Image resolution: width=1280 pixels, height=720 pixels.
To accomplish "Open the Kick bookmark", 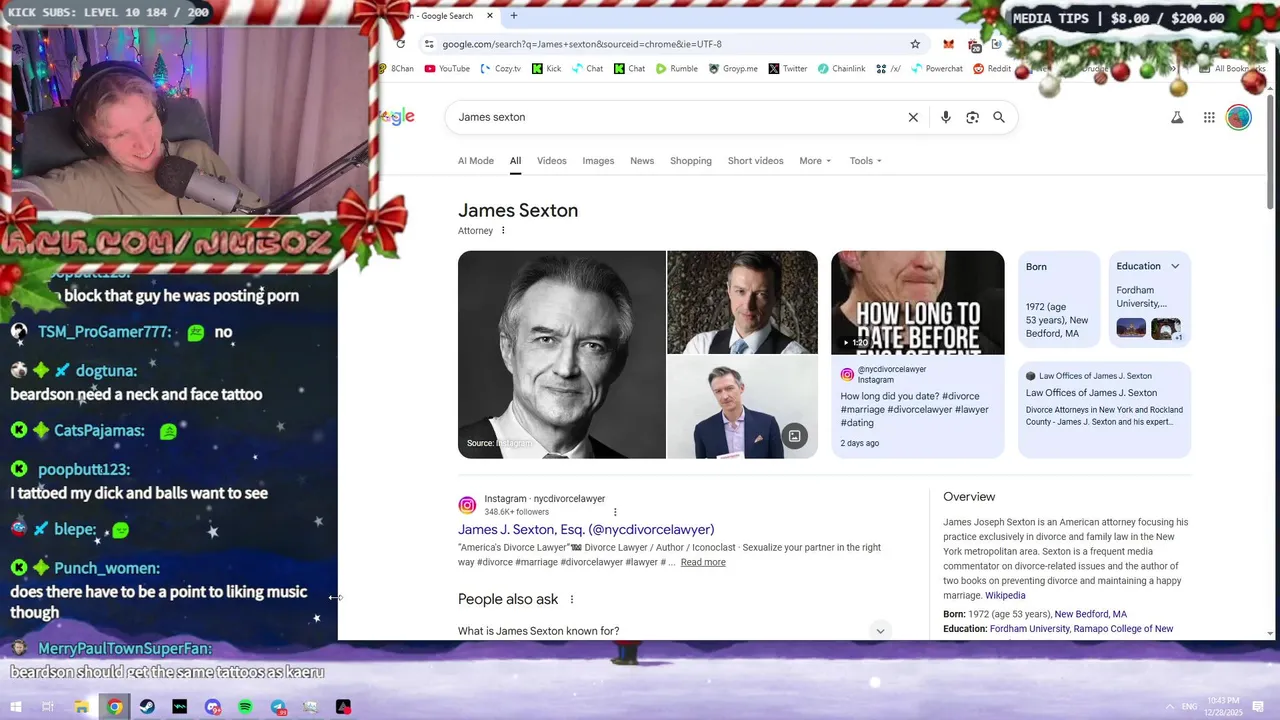I will click(547, 69).
